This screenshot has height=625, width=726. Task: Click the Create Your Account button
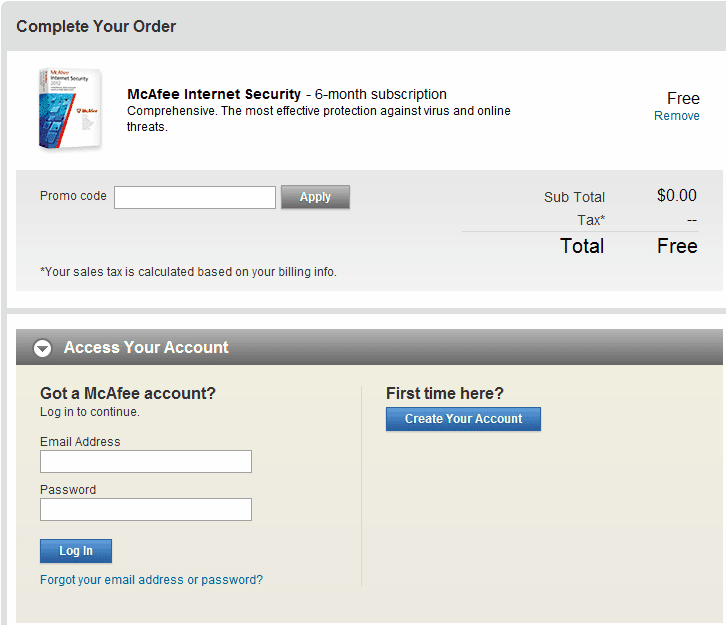[463, 419]
